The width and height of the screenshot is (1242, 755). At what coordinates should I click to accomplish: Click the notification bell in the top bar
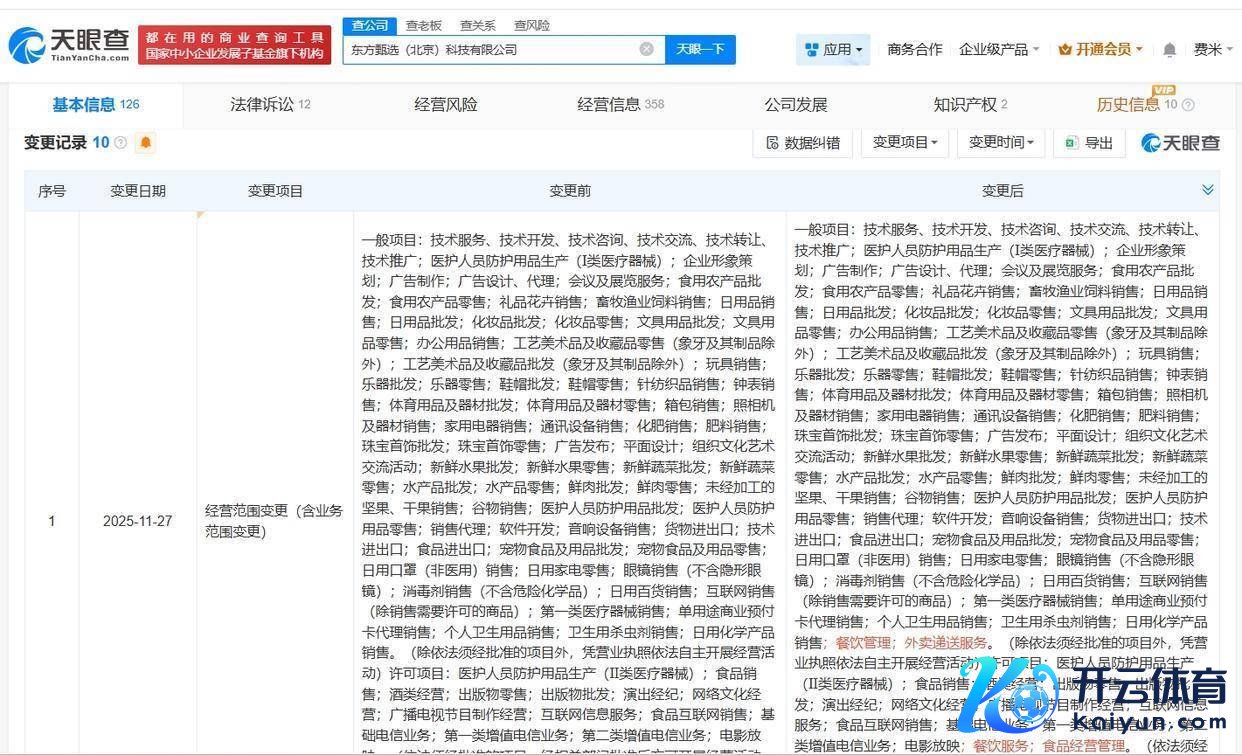coord(1169,49)
